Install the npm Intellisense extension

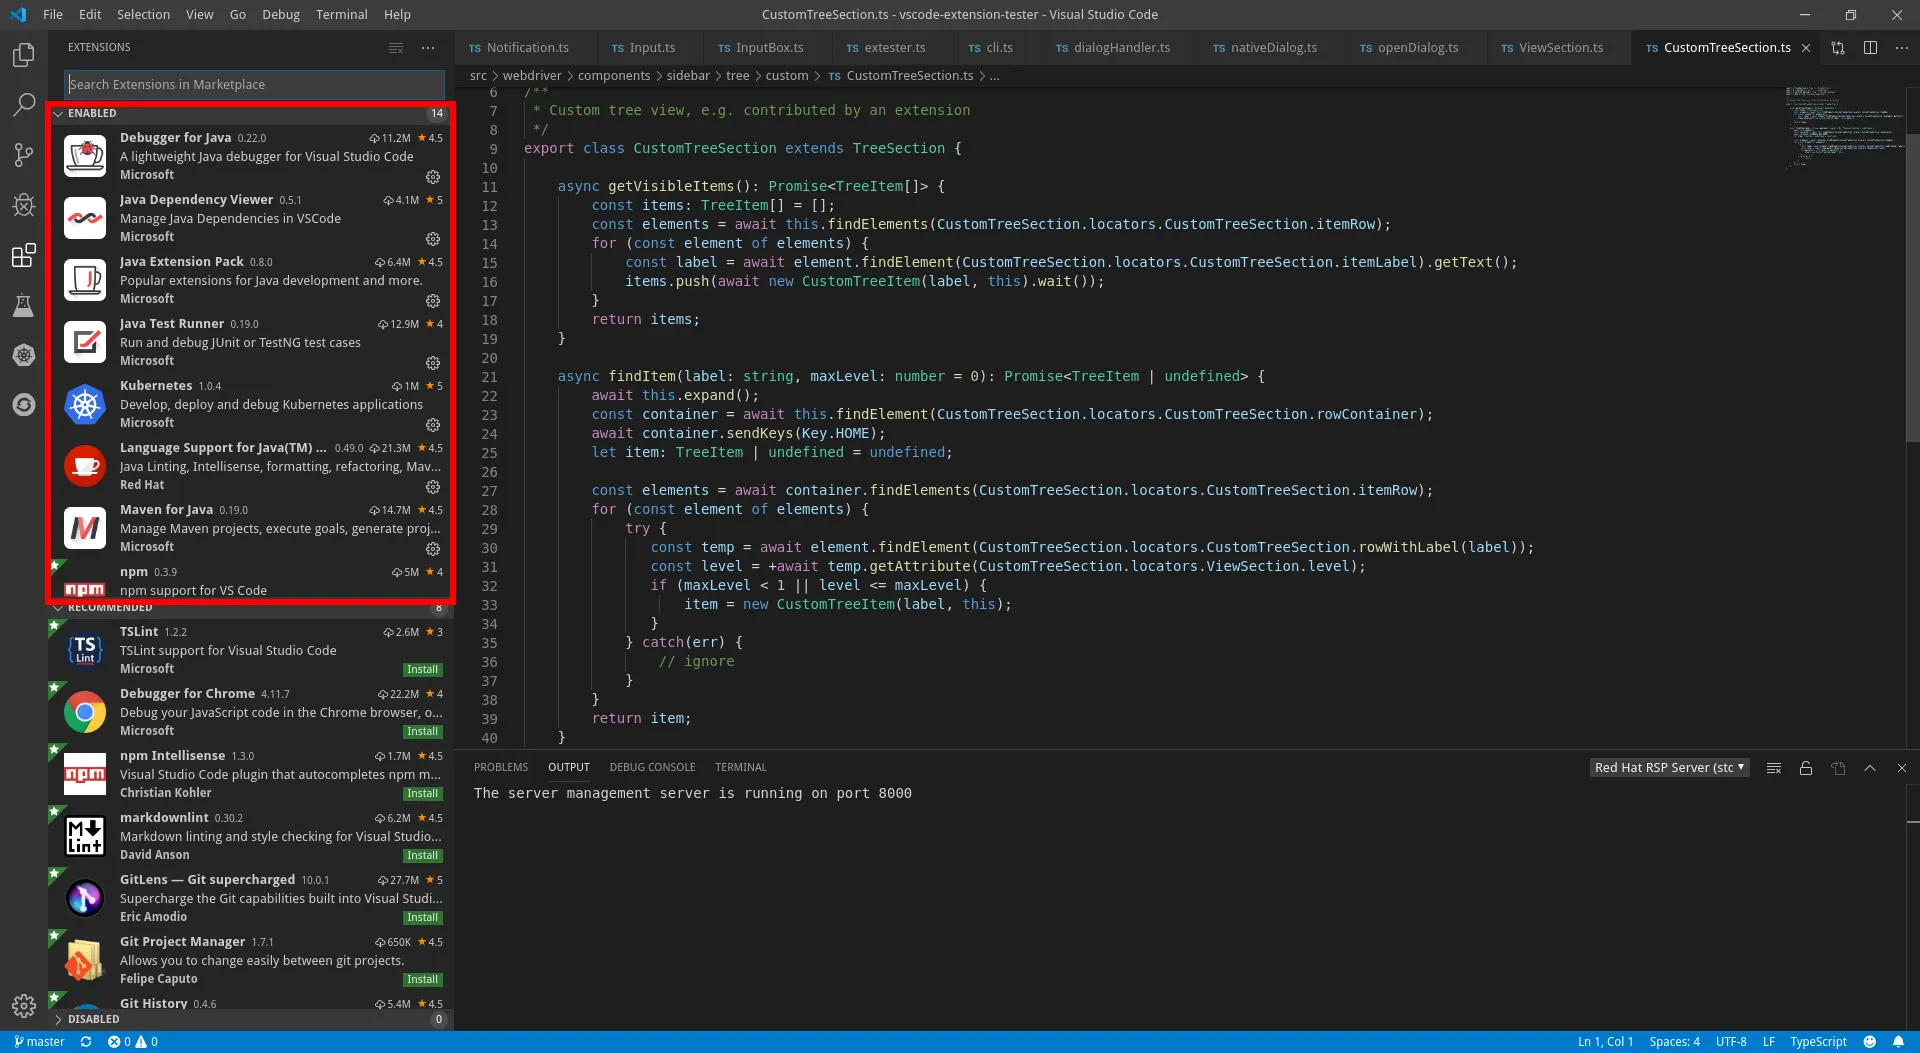(x=423, y=794)
